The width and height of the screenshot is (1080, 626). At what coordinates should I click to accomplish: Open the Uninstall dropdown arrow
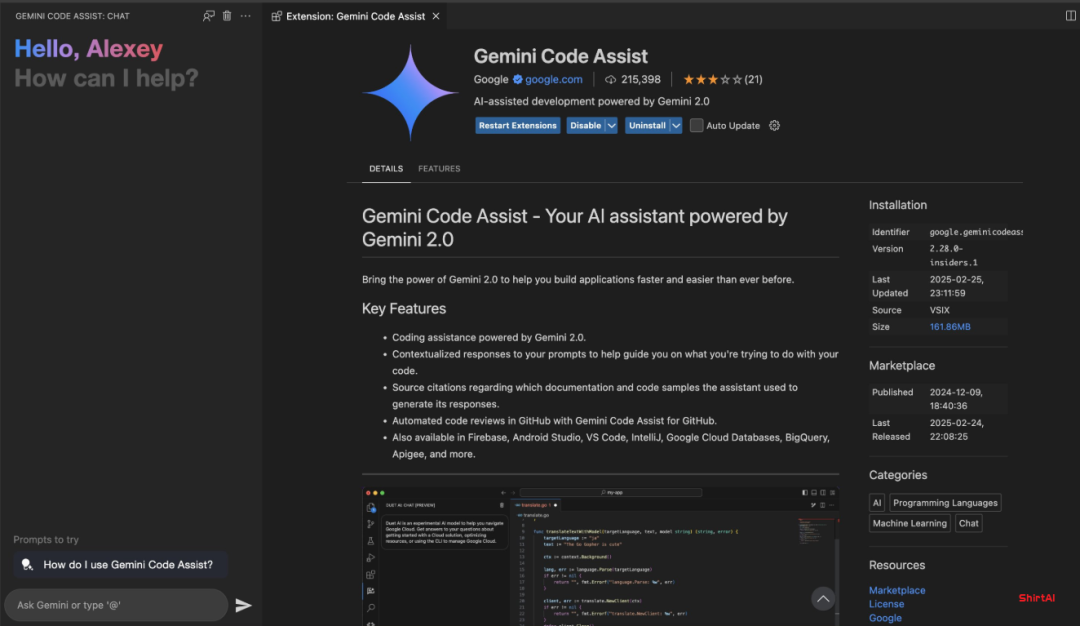coord(676,125)
